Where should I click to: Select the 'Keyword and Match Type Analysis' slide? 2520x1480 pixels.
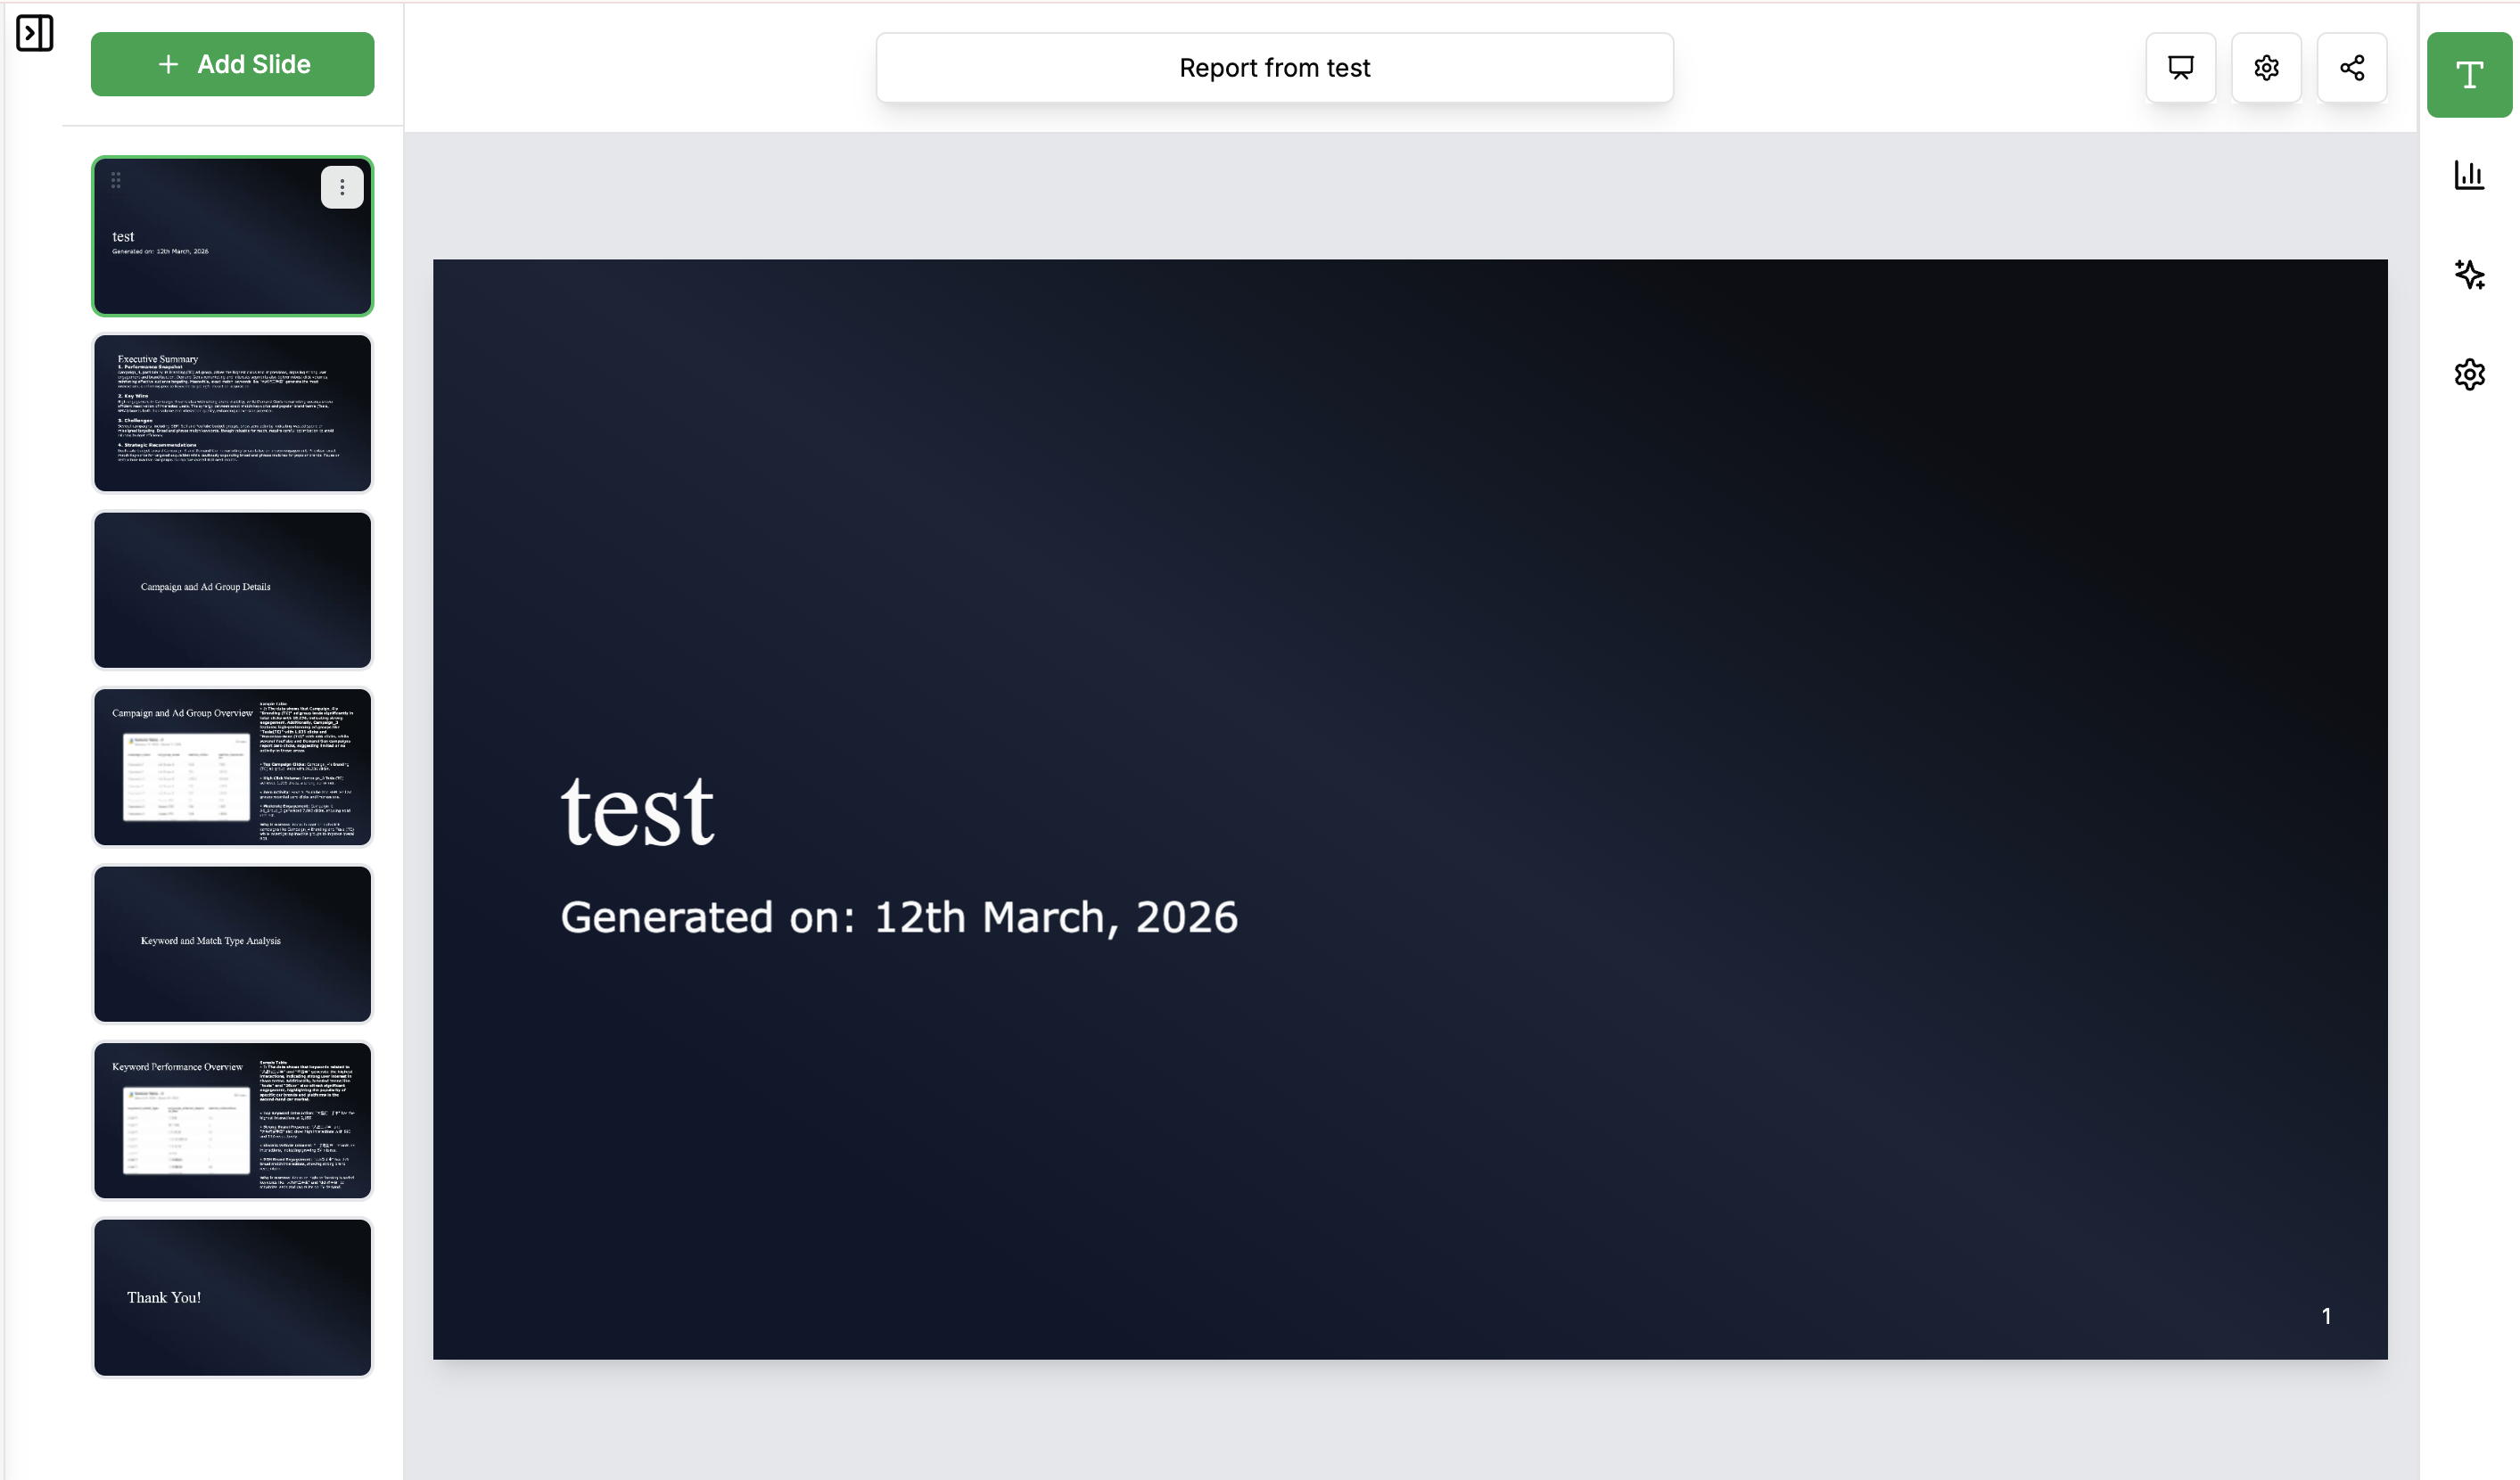pos(232,944)
